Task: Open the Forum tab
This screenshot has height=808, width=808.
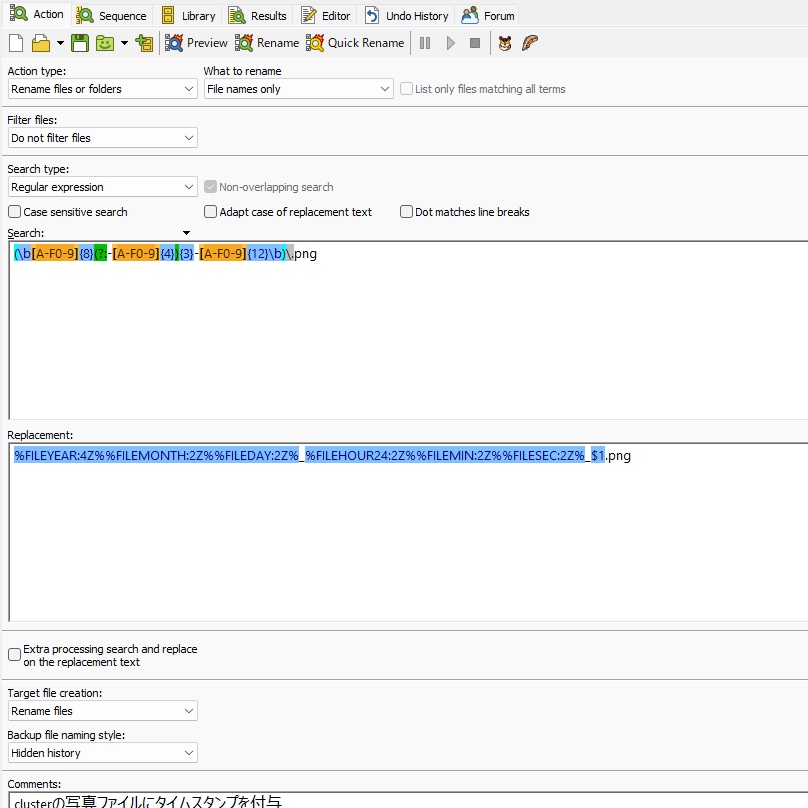Action: pos(487,16)
